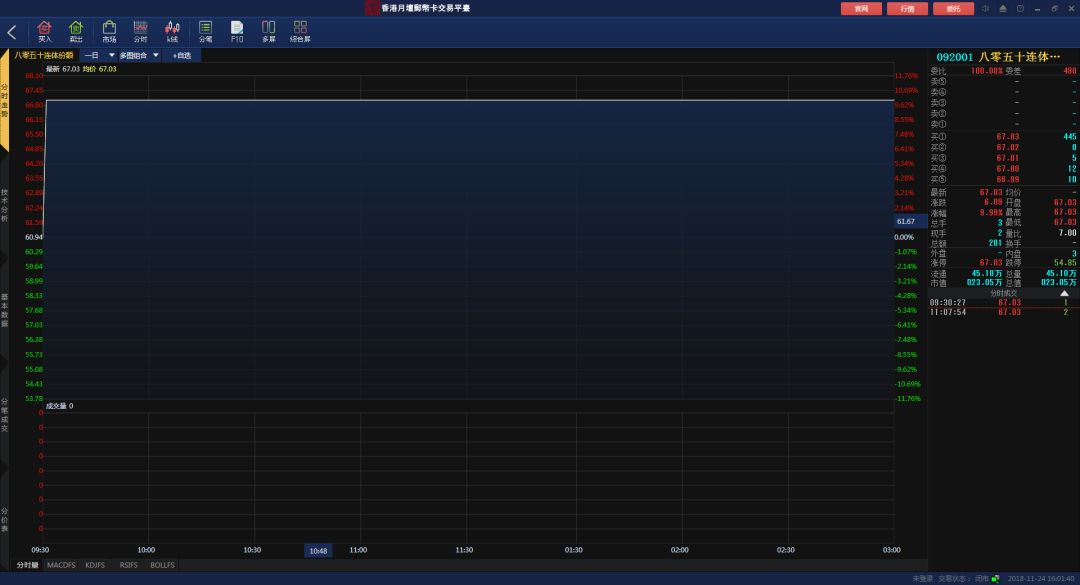Click the 委比 100.00% value
Viewport: 1080px width, 585px height.
986,71
